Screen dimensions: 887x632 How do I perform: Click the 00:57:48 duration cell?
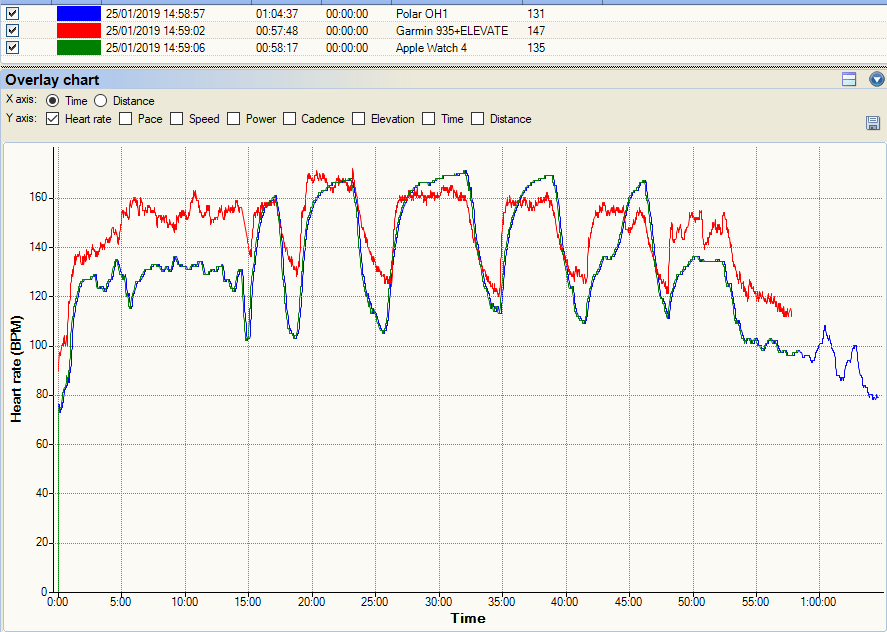click(277, 31)
